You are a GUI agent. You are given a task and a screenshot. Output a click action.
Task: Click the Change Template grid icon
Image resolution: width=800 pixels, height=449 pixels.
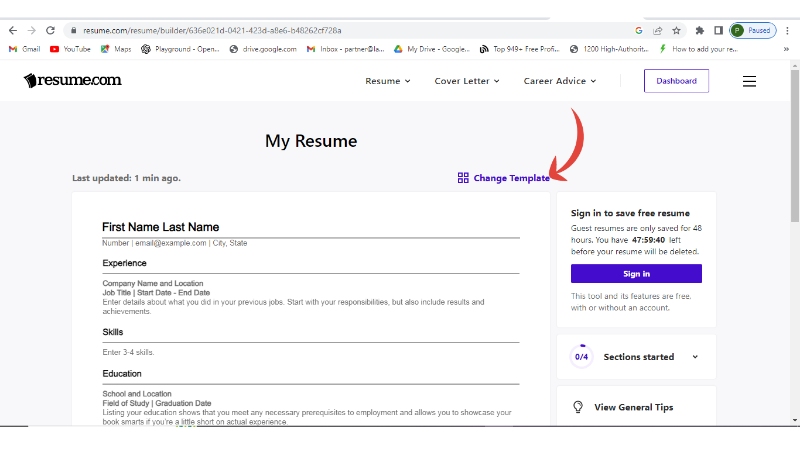(463, 178)
